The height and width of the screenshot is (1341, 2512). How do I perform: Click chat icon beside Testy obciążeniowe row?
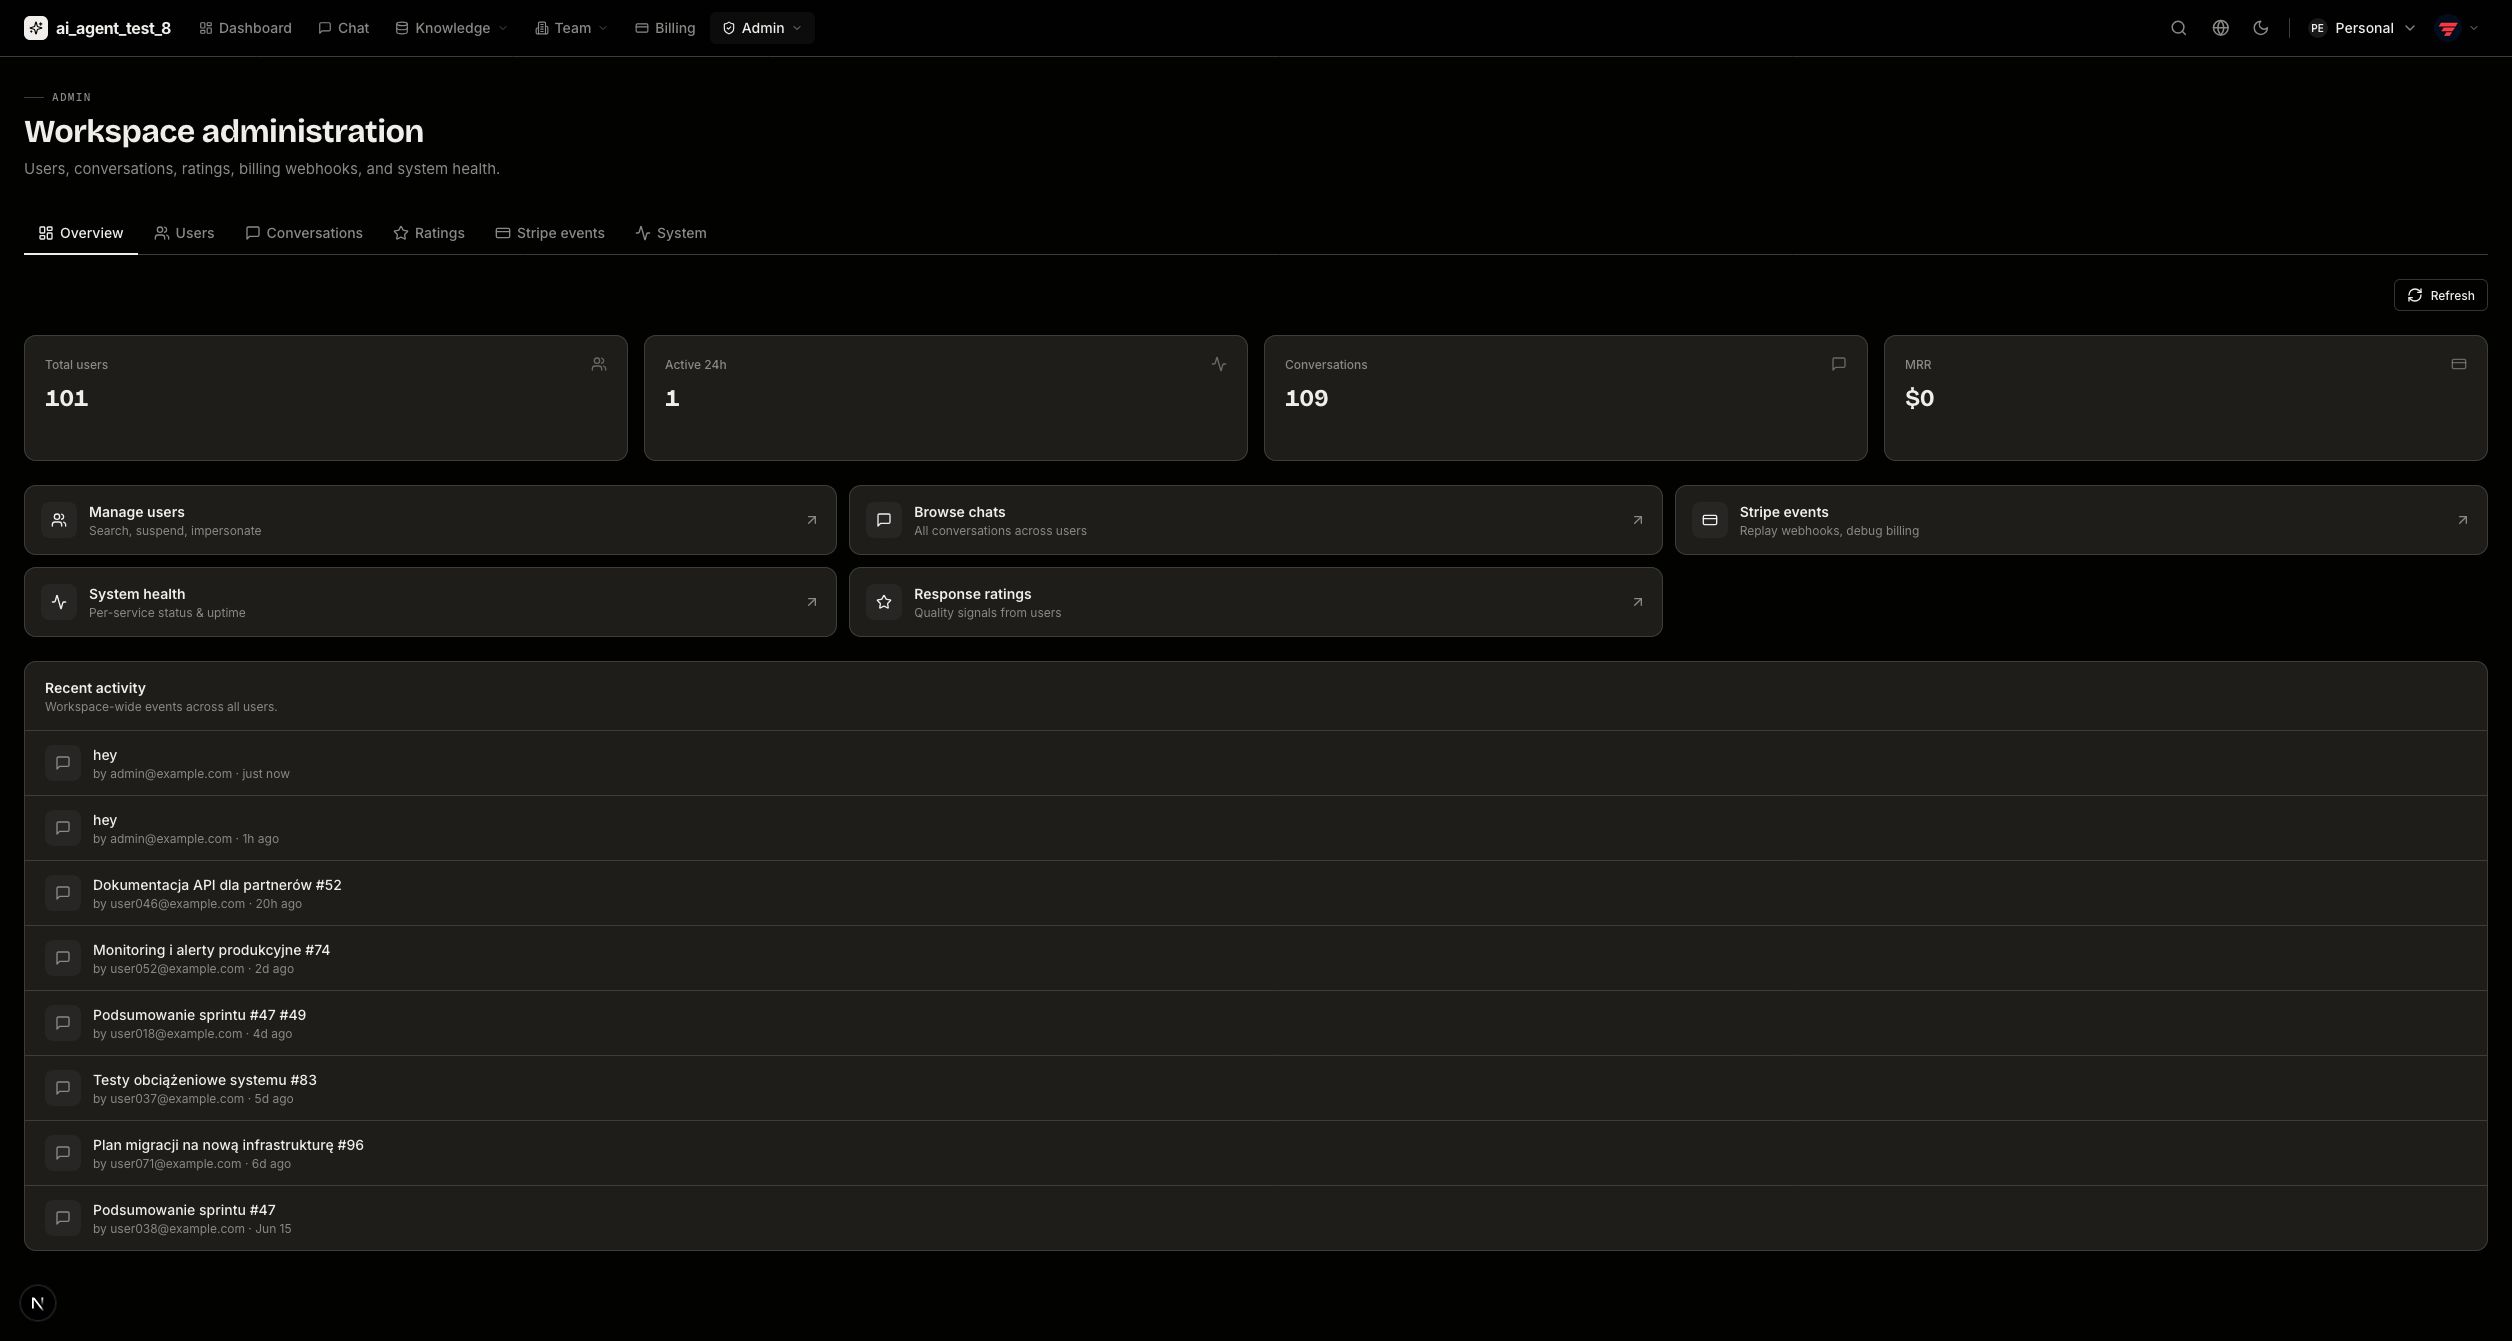[63, 1088]
